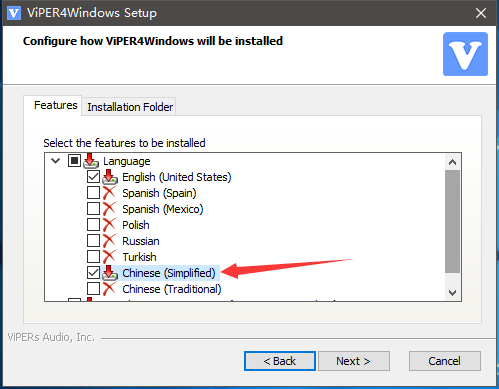Proceed with the Next button
This screenshot has height=389, width=499.
point(354,361)
